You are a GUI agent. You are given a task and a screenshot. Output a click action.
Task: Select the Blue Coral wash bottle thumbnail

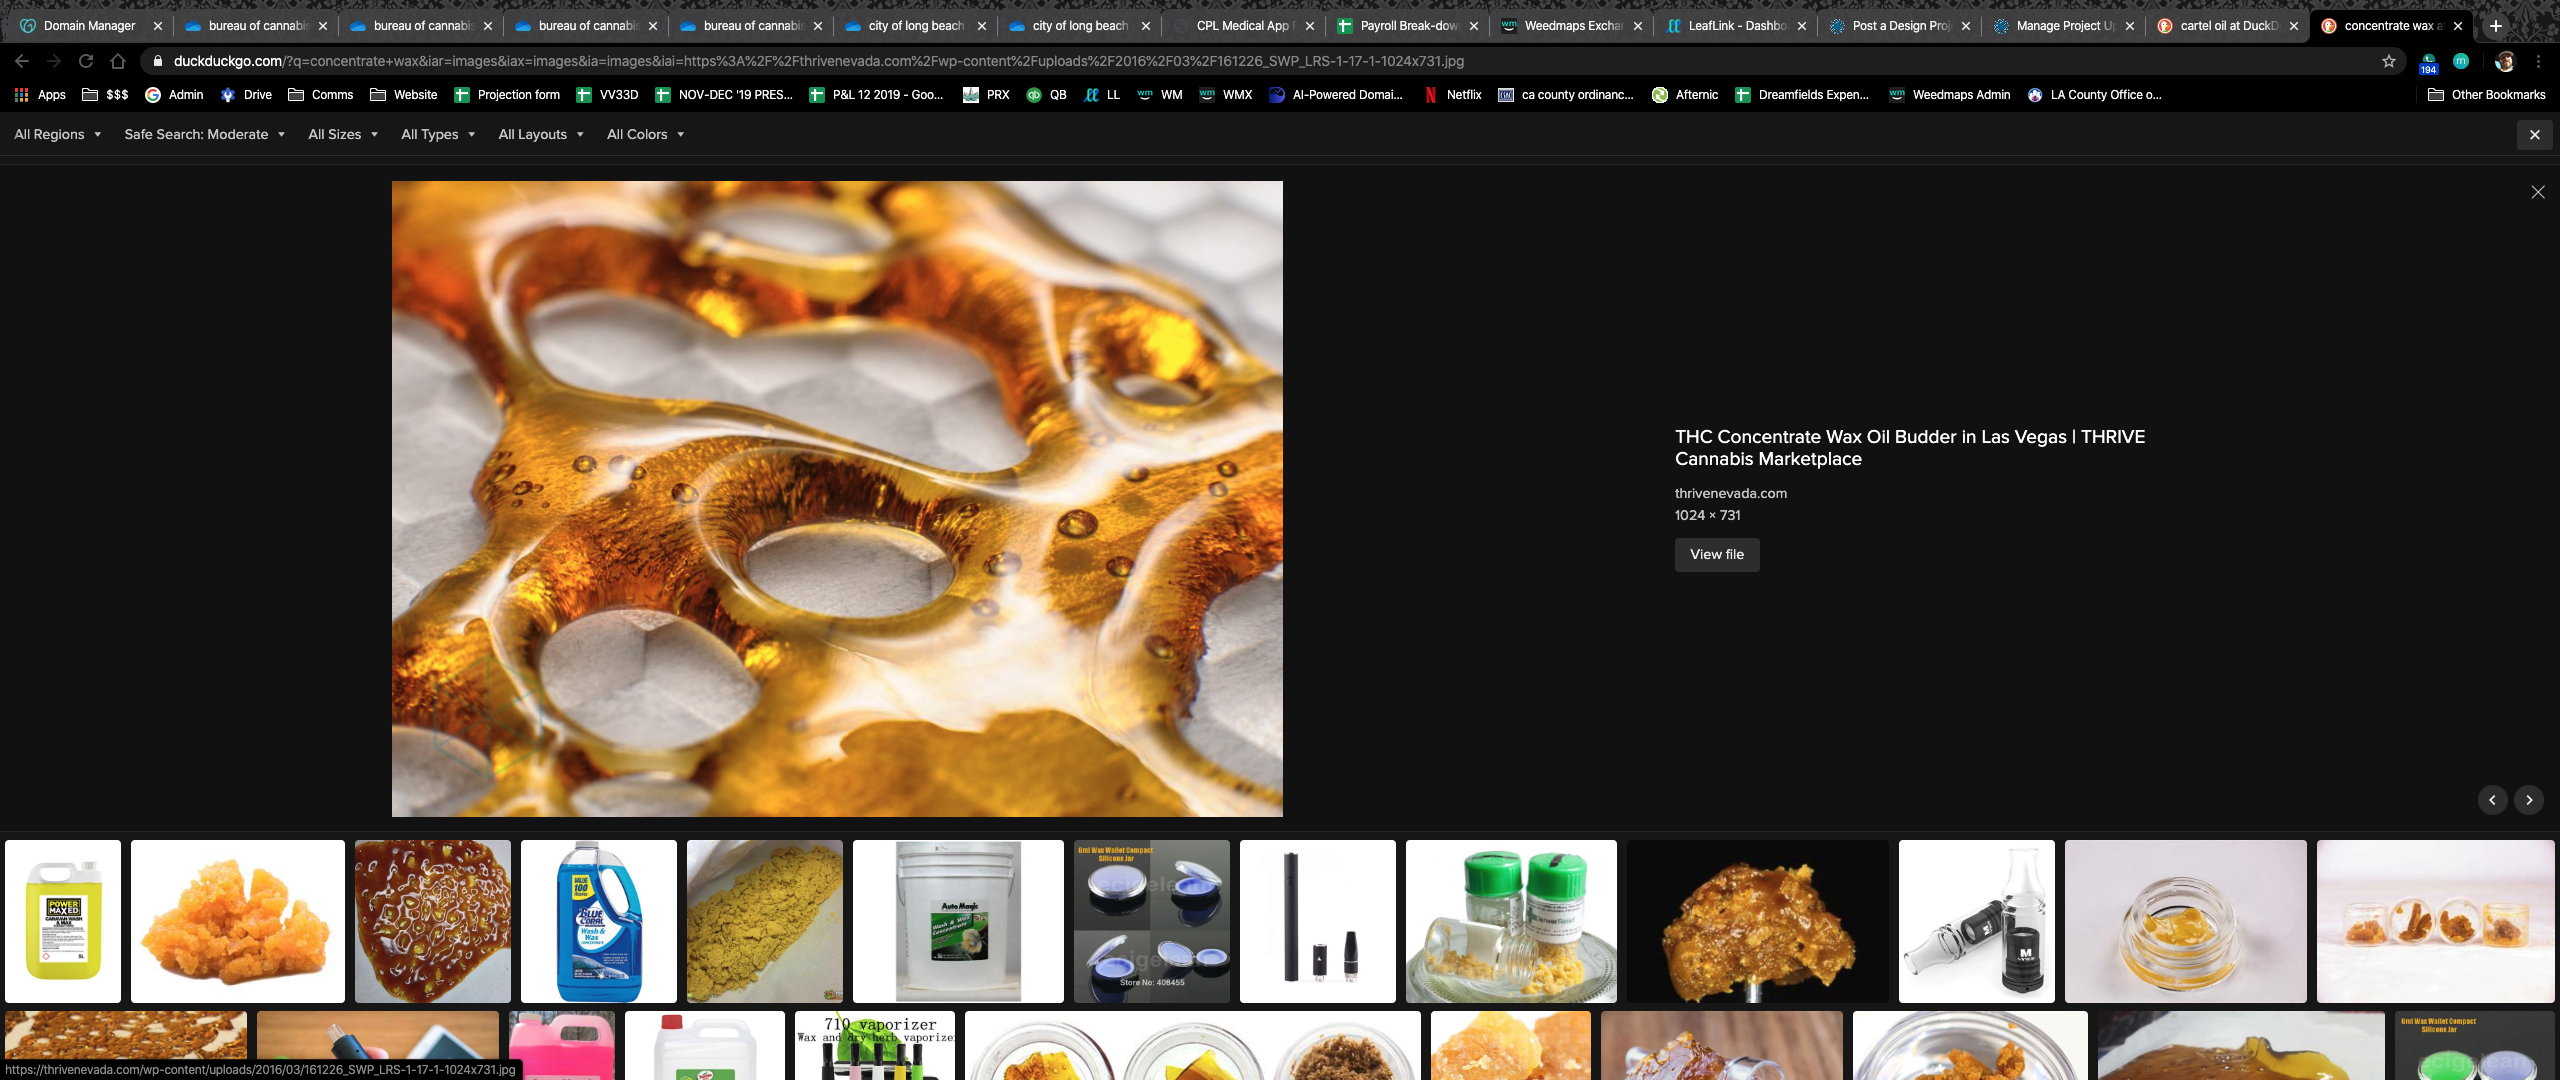[x=598, y=921]
